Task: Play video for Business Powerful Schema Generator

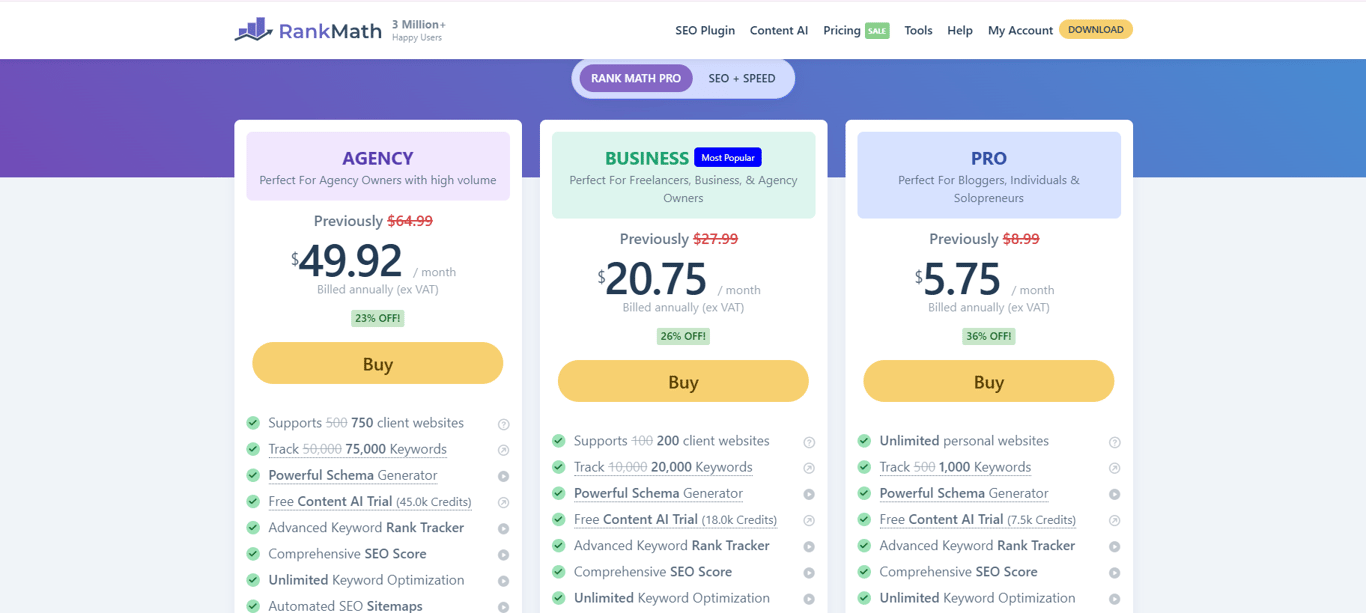Action: pos(809,494)
